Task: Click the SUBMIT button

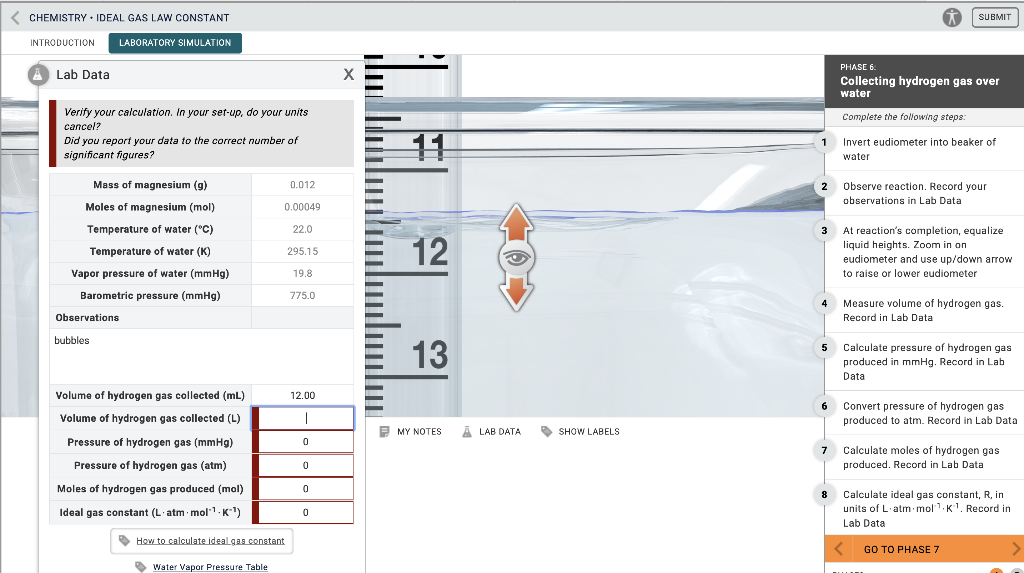Action: (995, 18)
